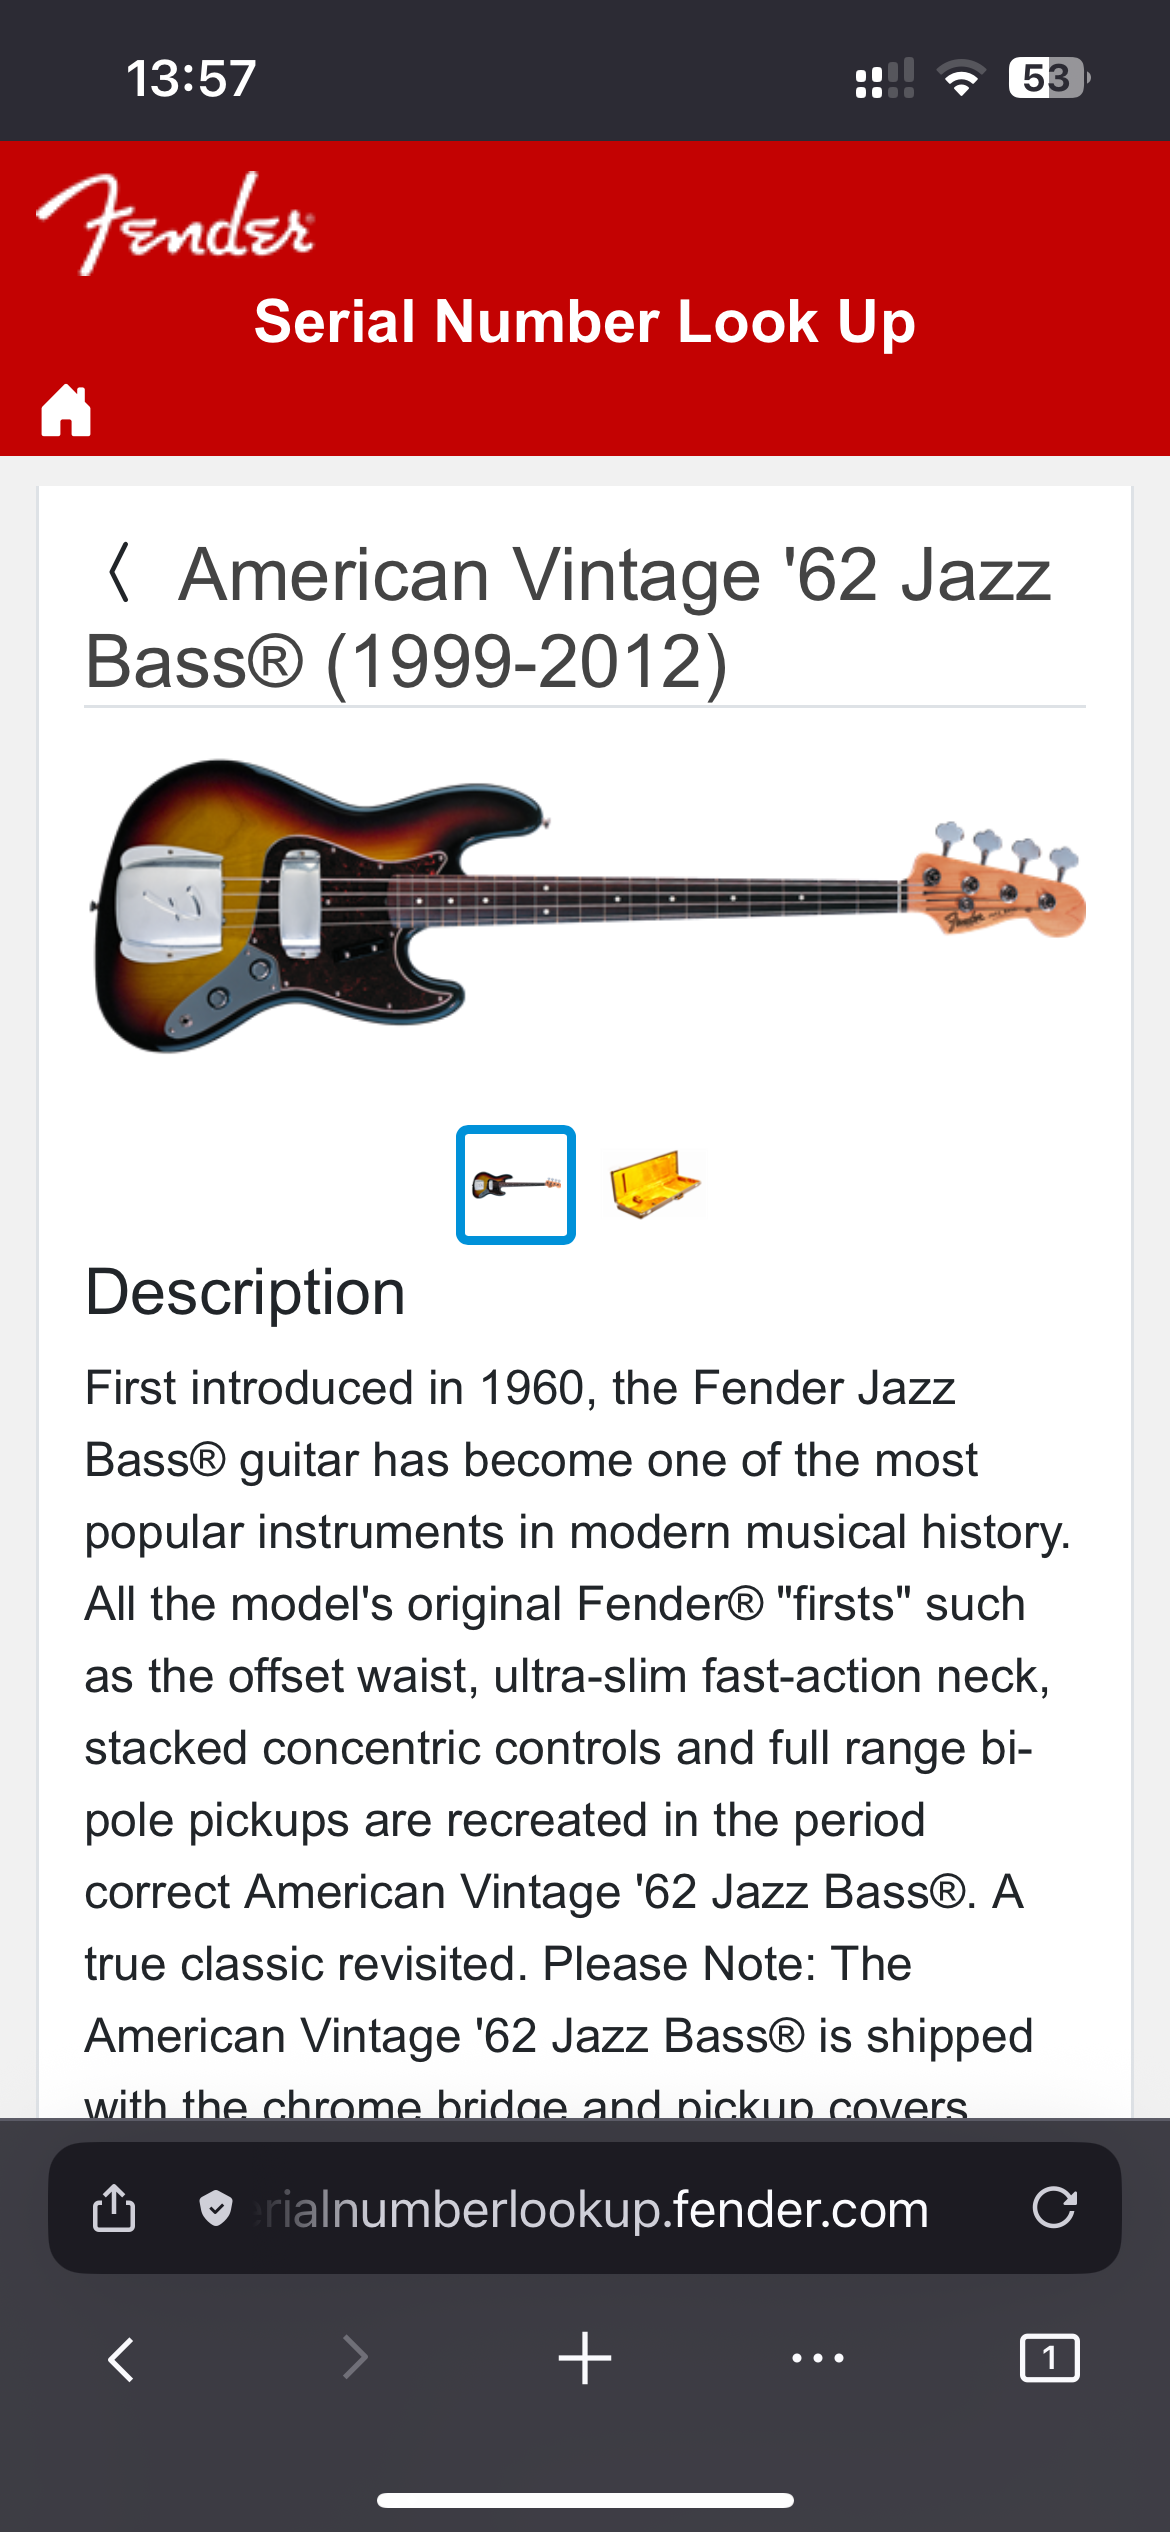Open a new tab with plus icon
The image size is (1170, 2532).
[585, 2359]
